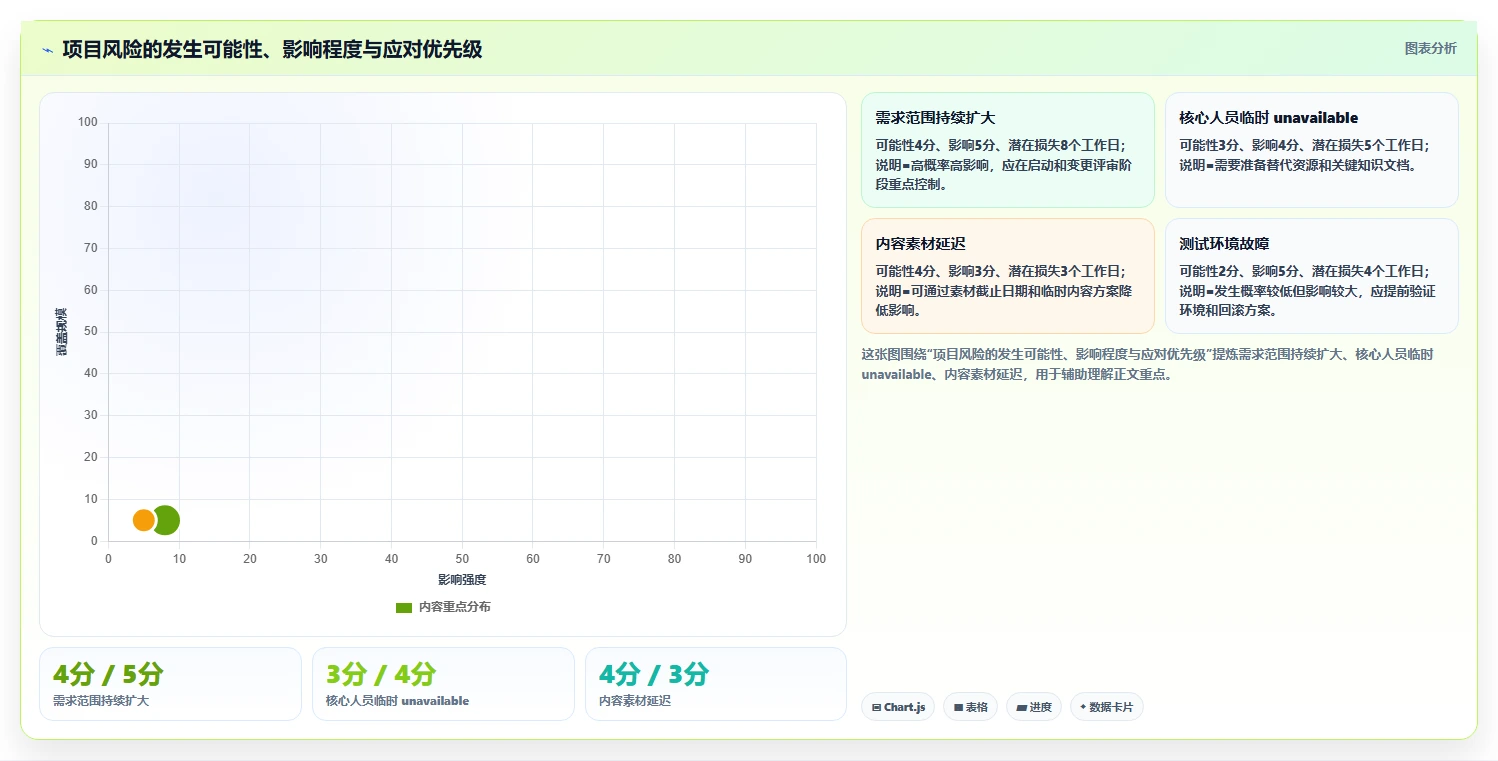Click 内容素材延迟 caption under 4分 / 3分
Viewport: 1498px width, 761px height.
pos(635,701)
